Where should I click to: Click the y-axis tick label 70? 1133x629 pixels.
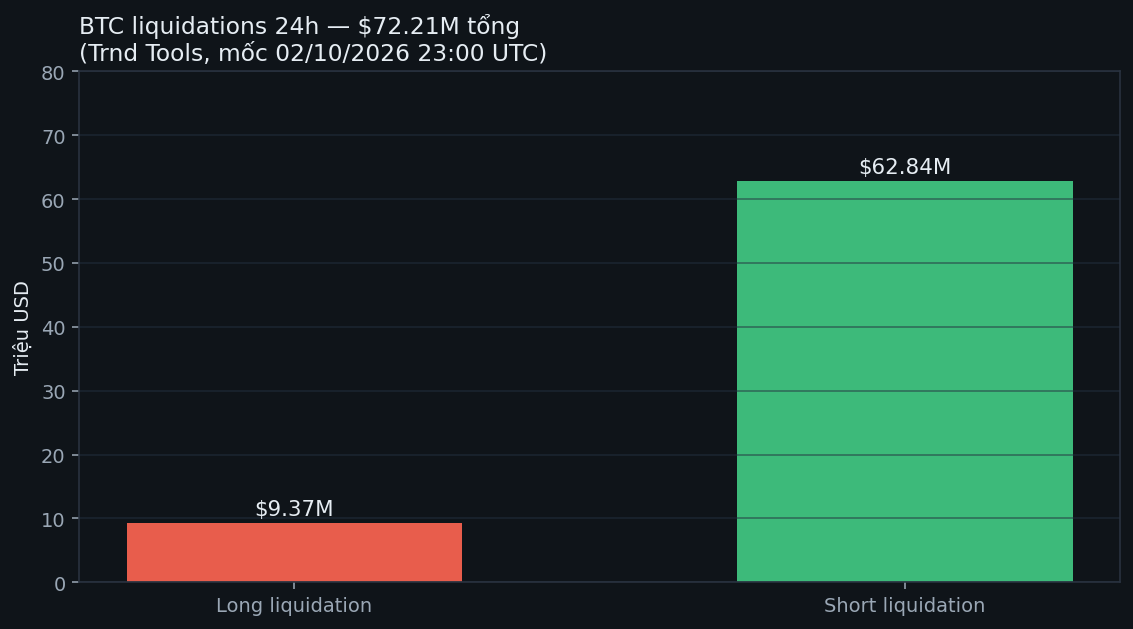[x=53, y=137]
